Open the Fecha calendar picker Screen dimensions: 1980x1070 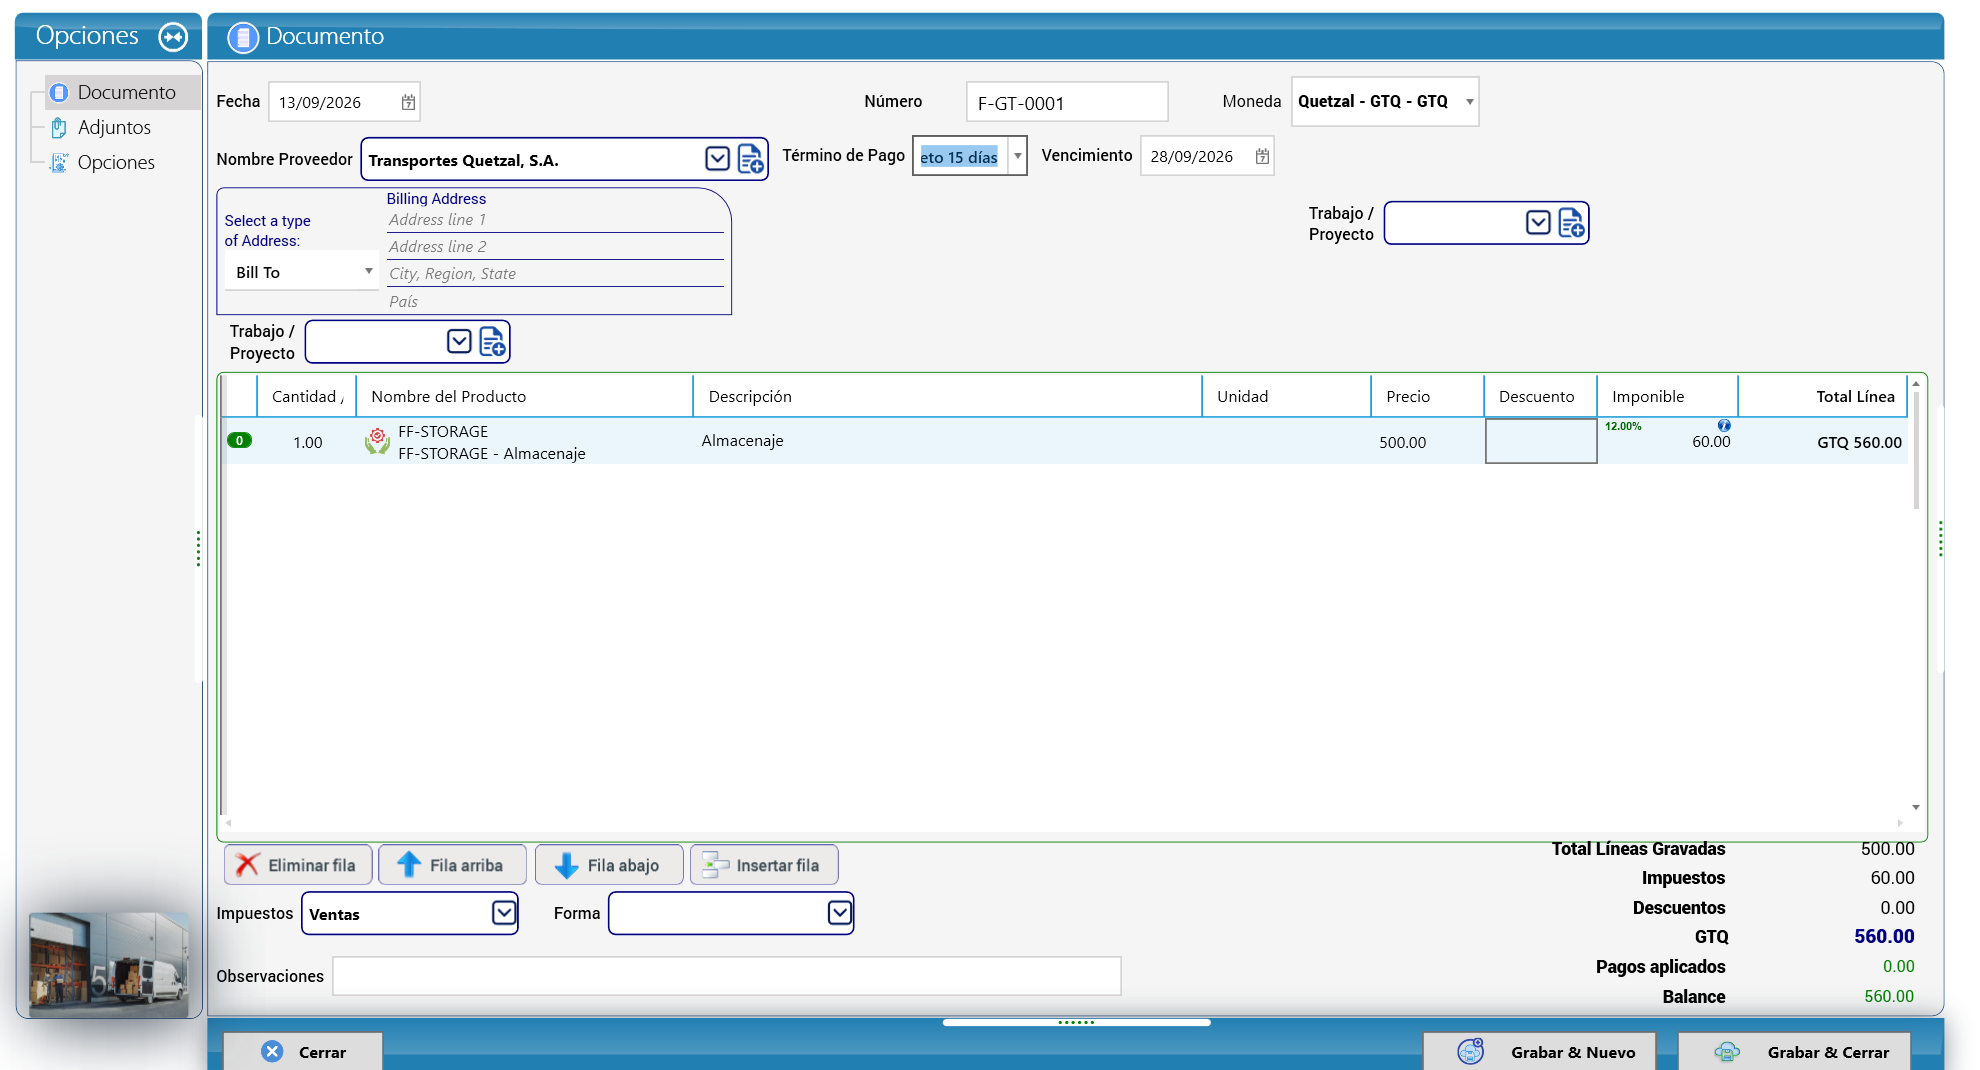408,102
